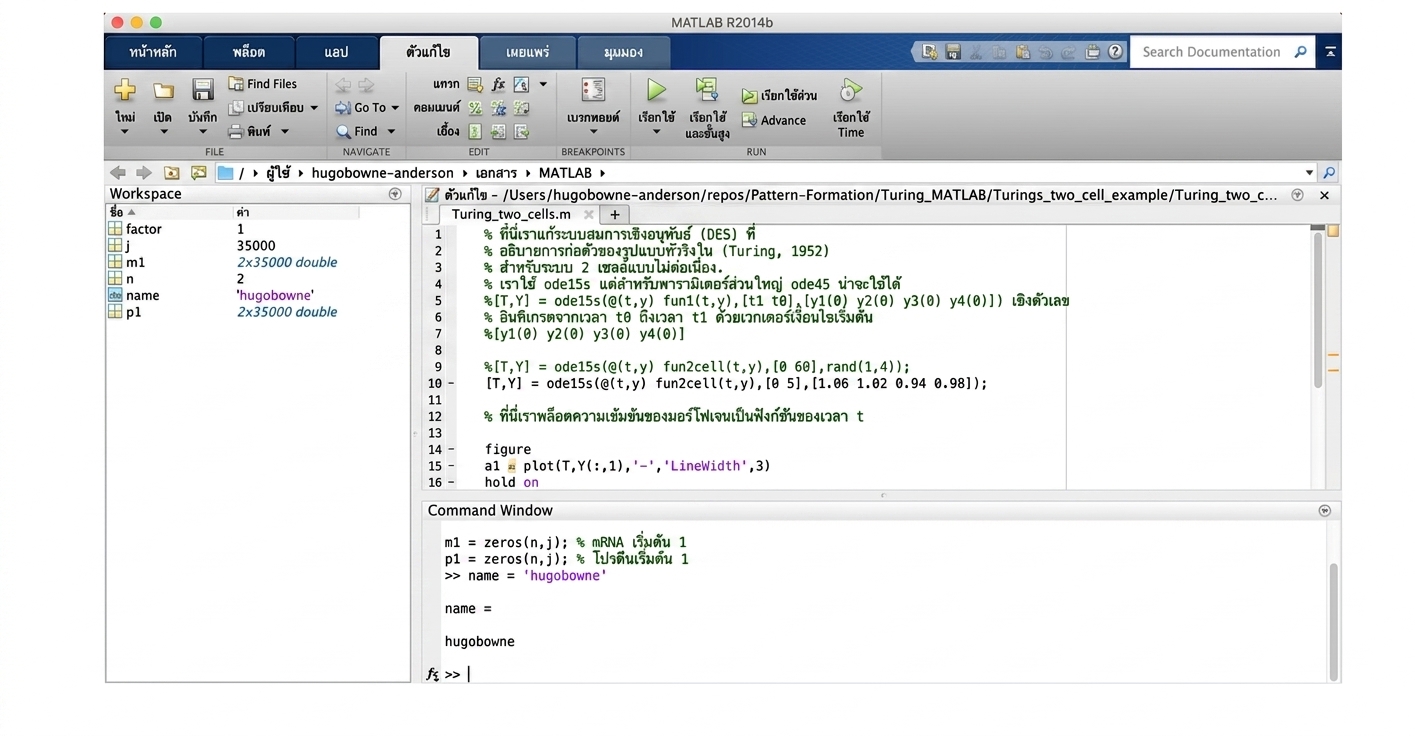Image resolution: width=1415 pixels, height=736 pixels.
Task: Click the Command Window vertical scrollbar
Action: pyautogui.click(x=1332, y=621)
